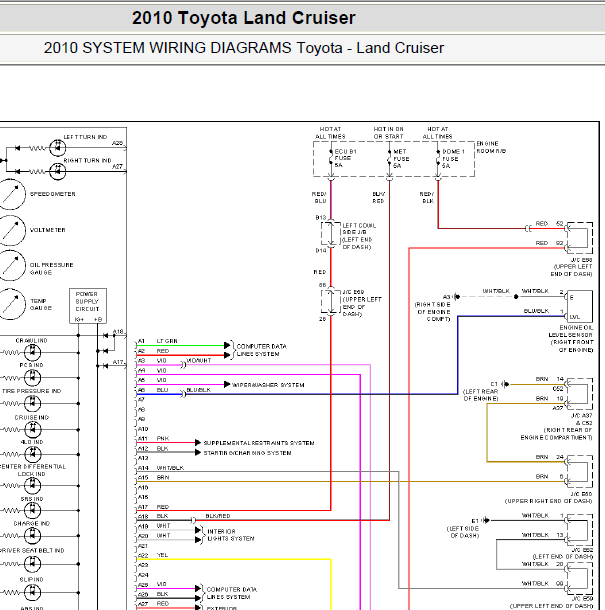
Task: Click the starting/charging system arrowhead
Action: tap(198, 452)
